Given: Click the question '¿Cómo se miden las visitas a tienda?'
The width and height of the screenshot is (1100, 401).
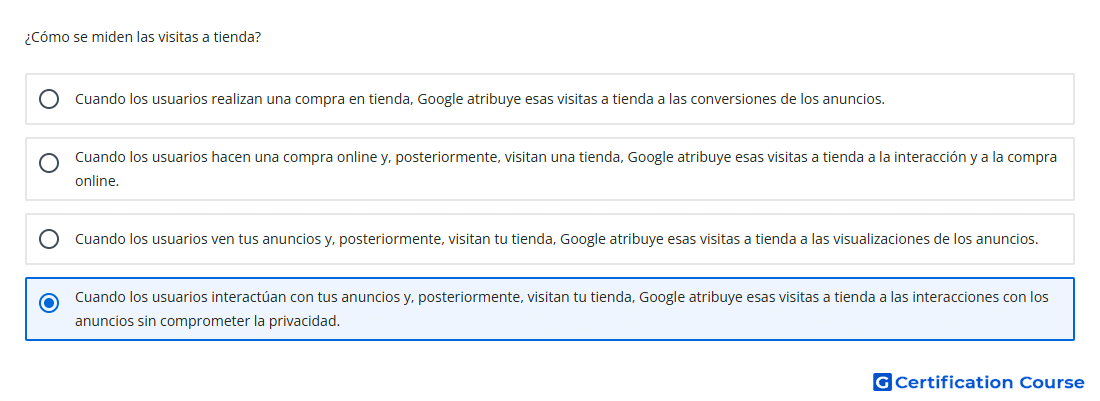Looking at the screenshot, I should tap(142, 37).
